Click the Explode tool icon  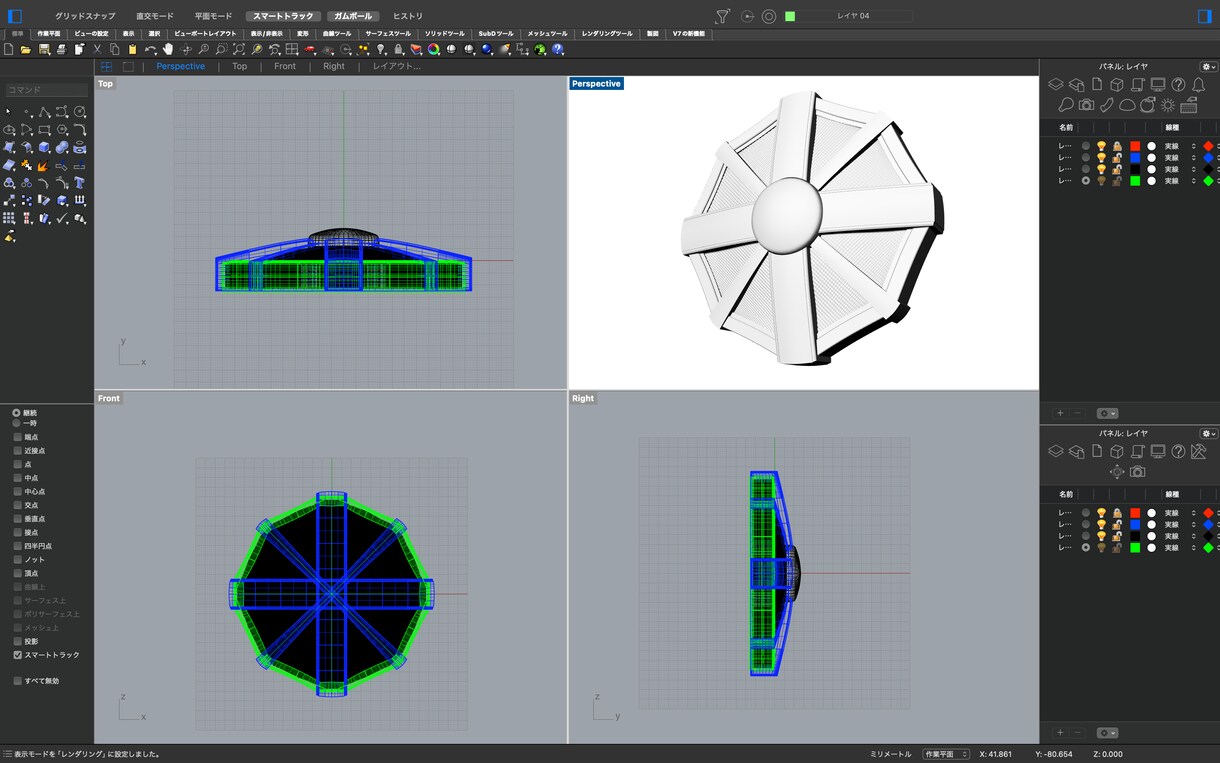(x=43, y=166)
